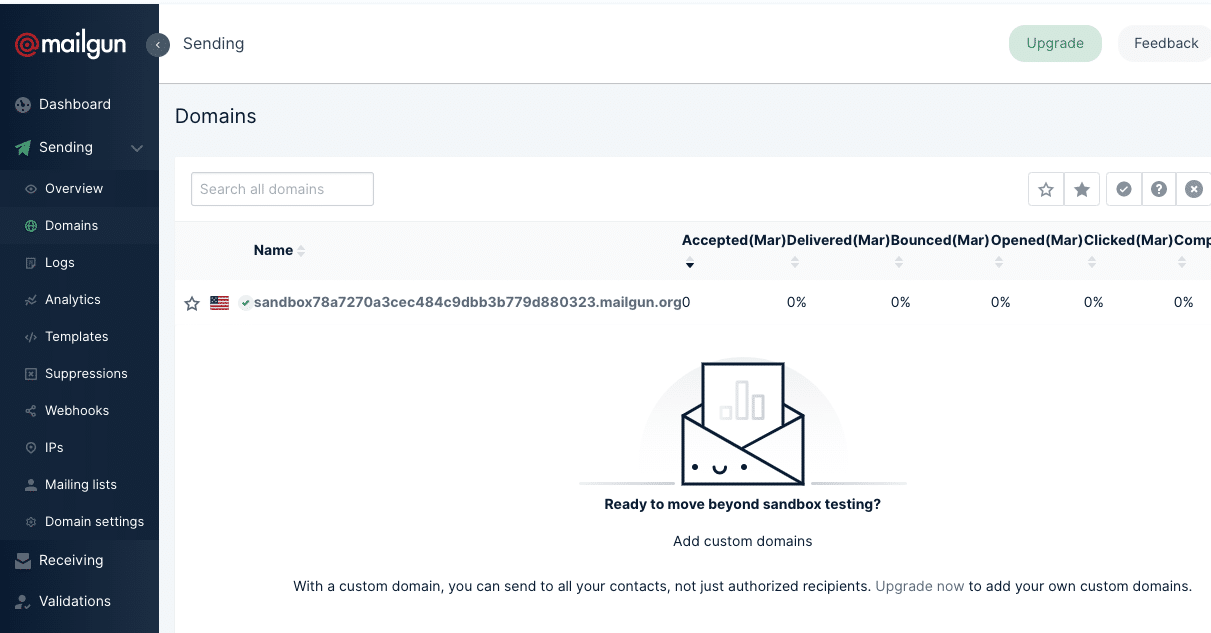Image resolution: width=1211 pixels, height=633 pixels.
Task: Click the Upgrade button
Action: [x=1055, y=43]
